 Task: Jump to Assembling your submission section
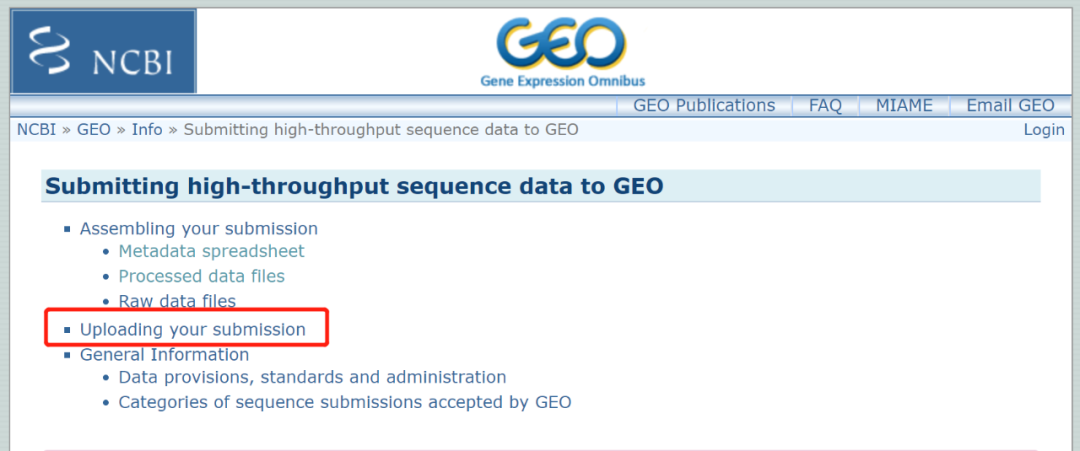(x=199, y=228)
